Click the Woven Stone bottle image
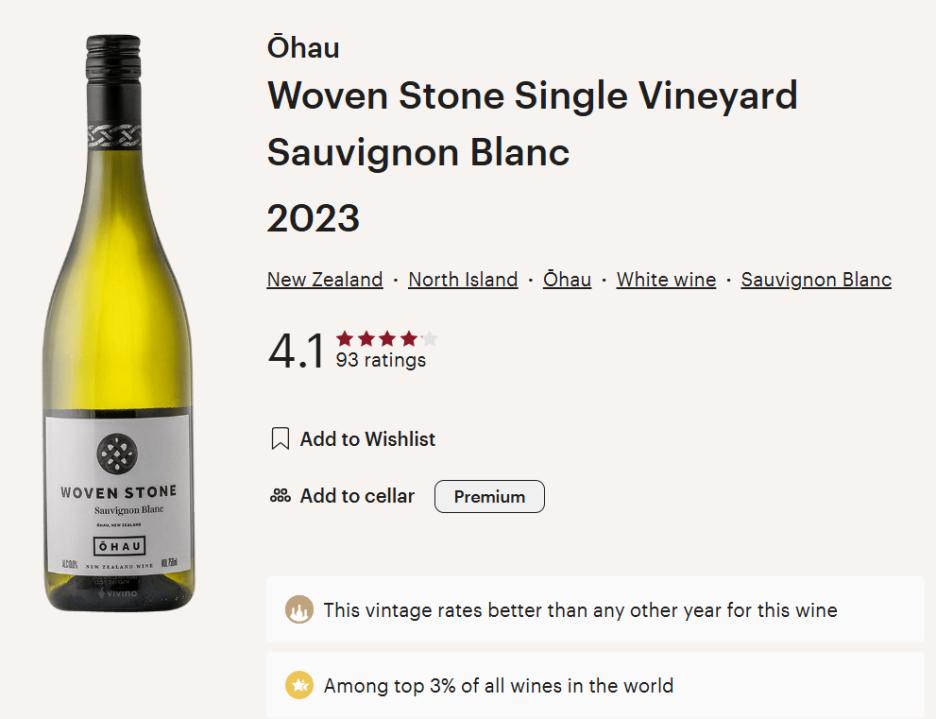The height and width of the screenshot is (719, 936). (x=119, y=322)
